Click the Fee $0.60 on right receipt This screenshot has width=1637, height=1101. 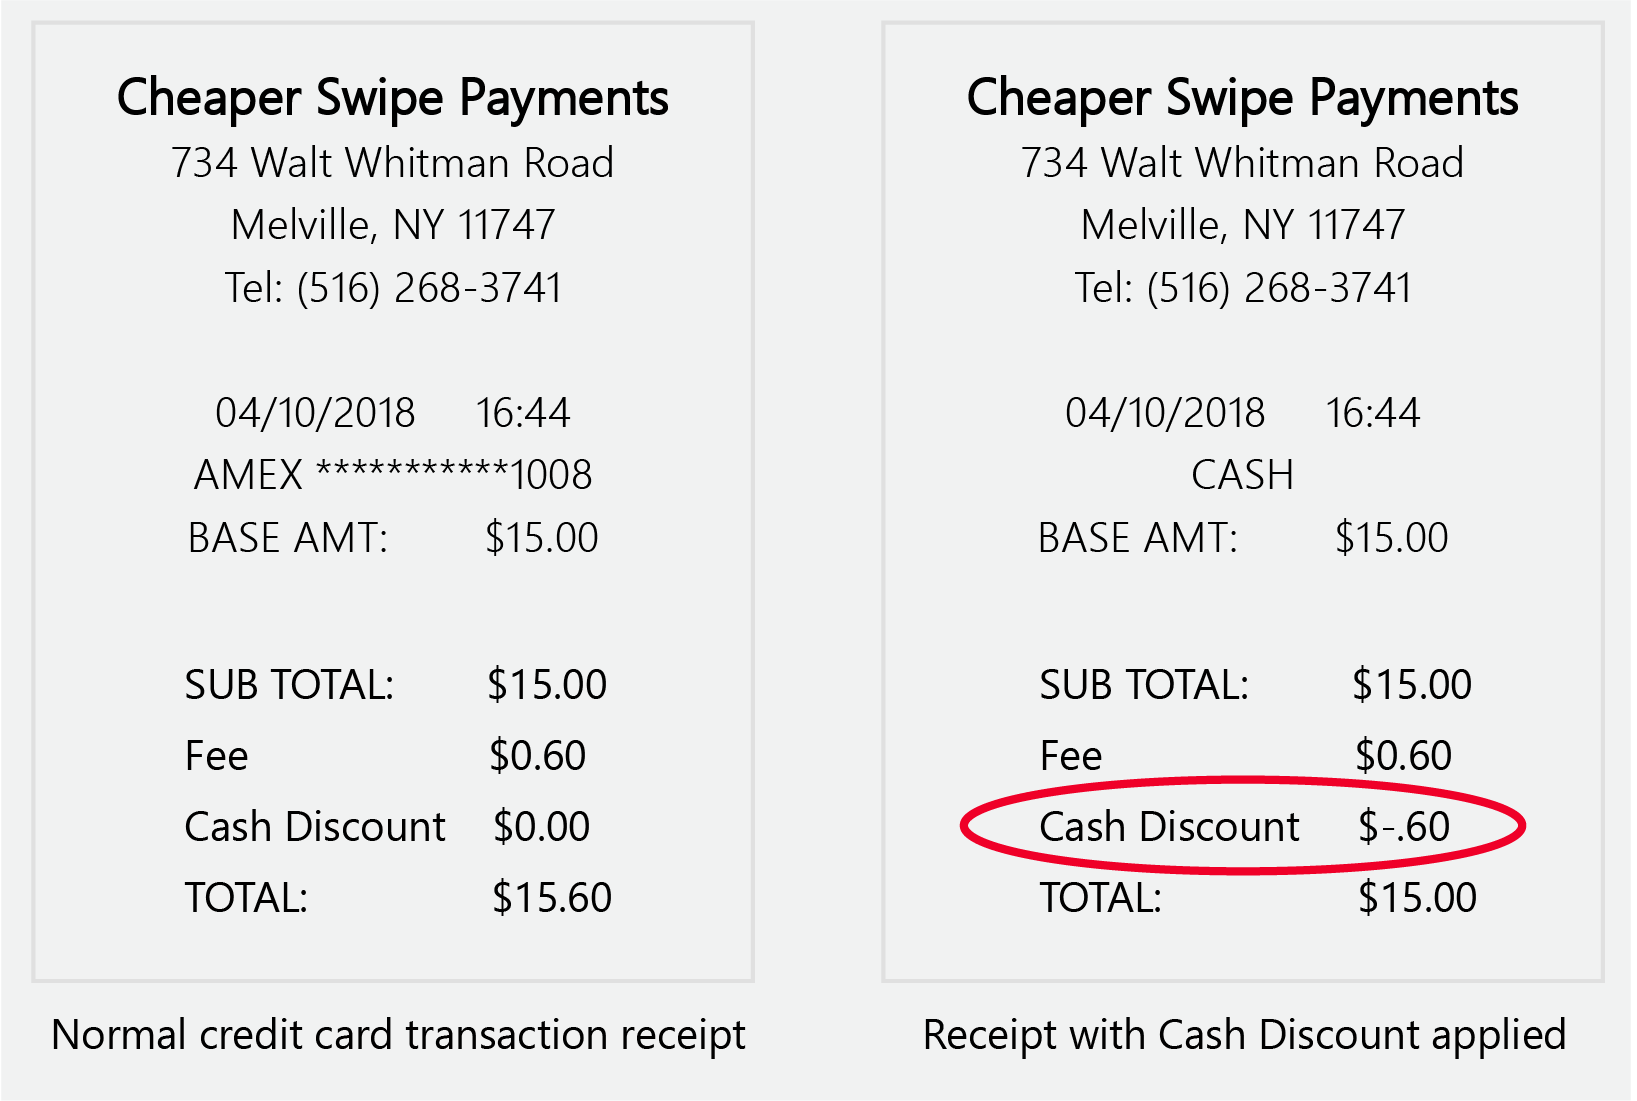tap(1246, 755)
